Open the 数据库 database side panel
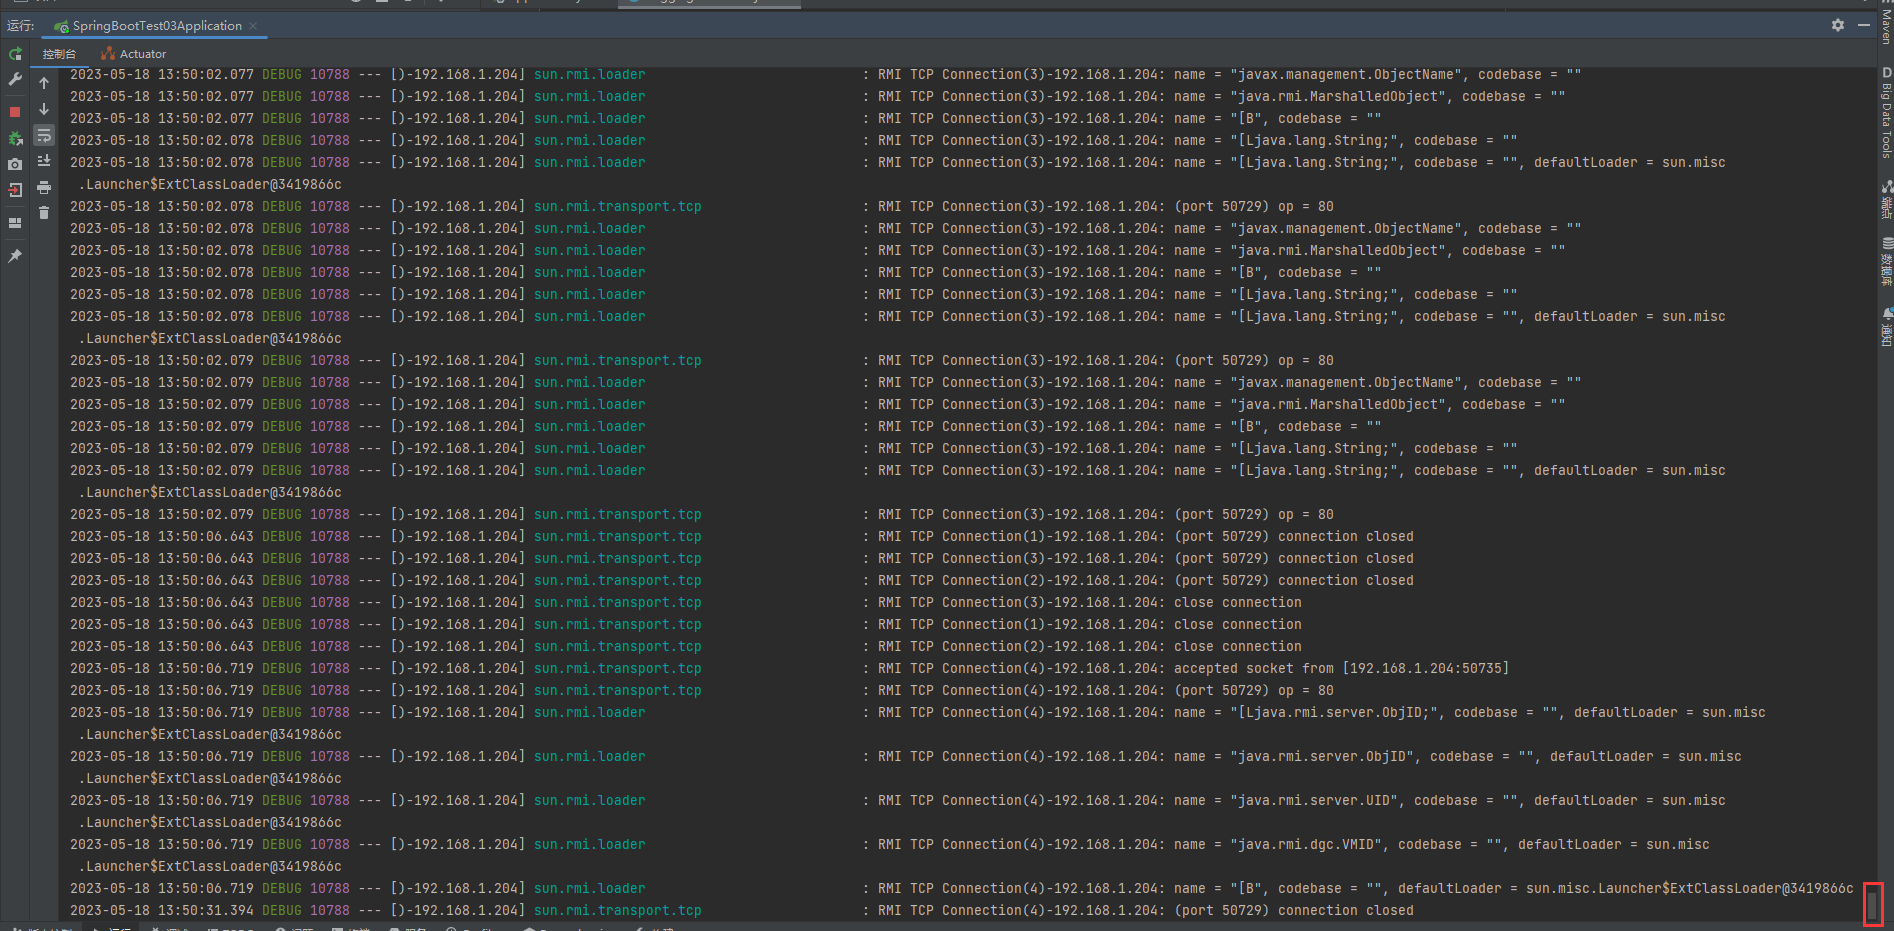The height and width of the screenshot is (931, 1894). pos(1886,261)
